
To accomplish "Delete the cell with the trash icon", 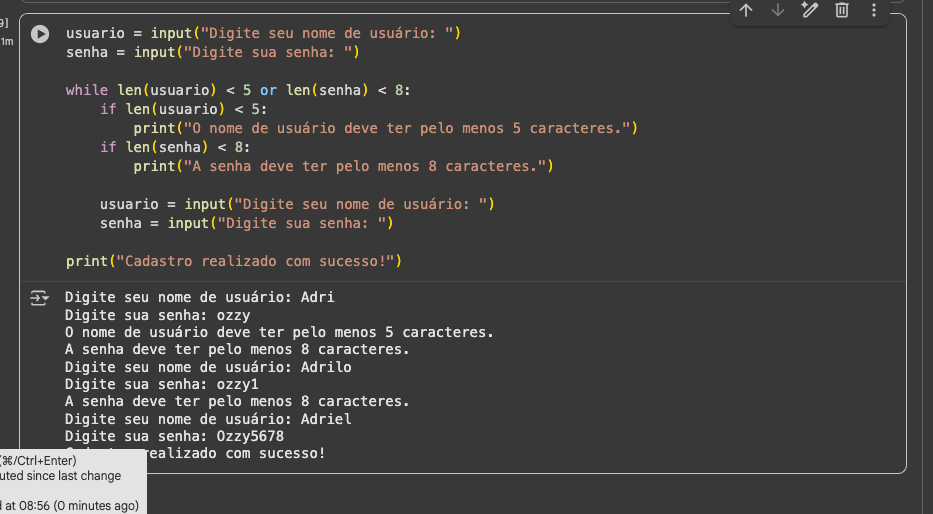I will (x=842, y=10).
